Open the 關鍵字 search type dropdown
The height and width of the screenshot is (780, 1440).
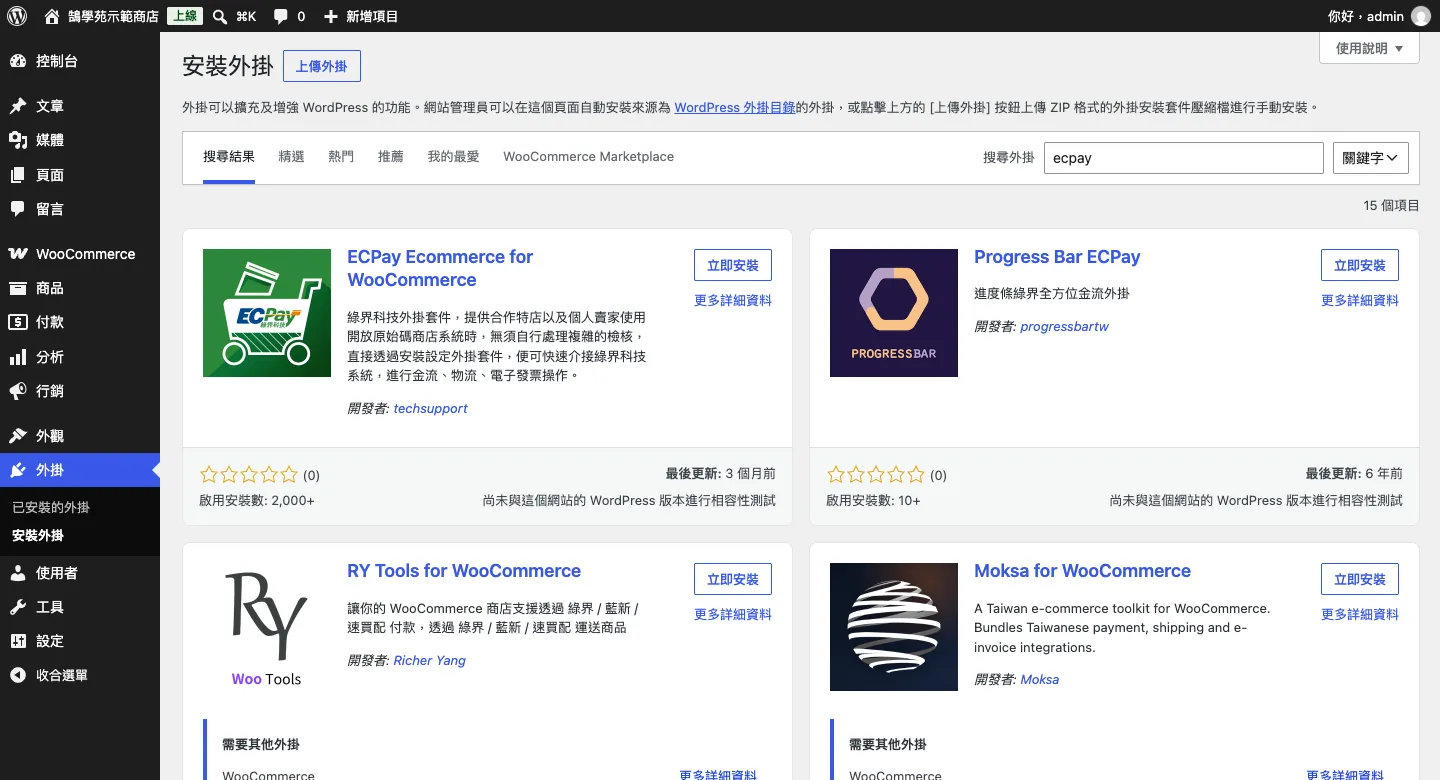[x=1371, y=158]
